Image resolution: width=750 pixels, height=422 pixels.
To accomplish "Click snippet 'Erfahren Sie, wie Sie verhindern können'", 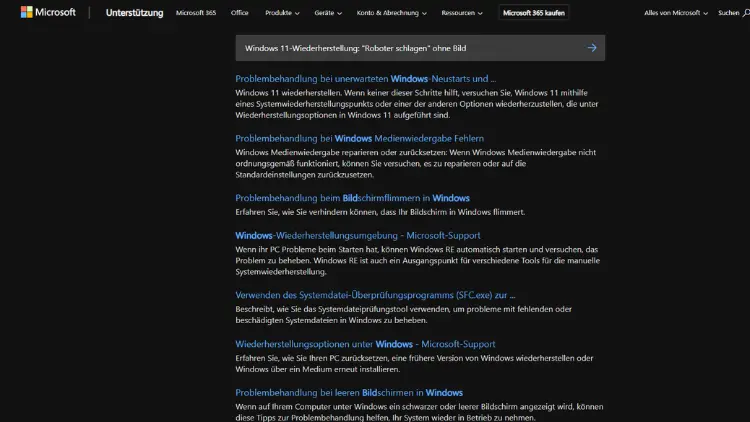I will coord(380,212).
